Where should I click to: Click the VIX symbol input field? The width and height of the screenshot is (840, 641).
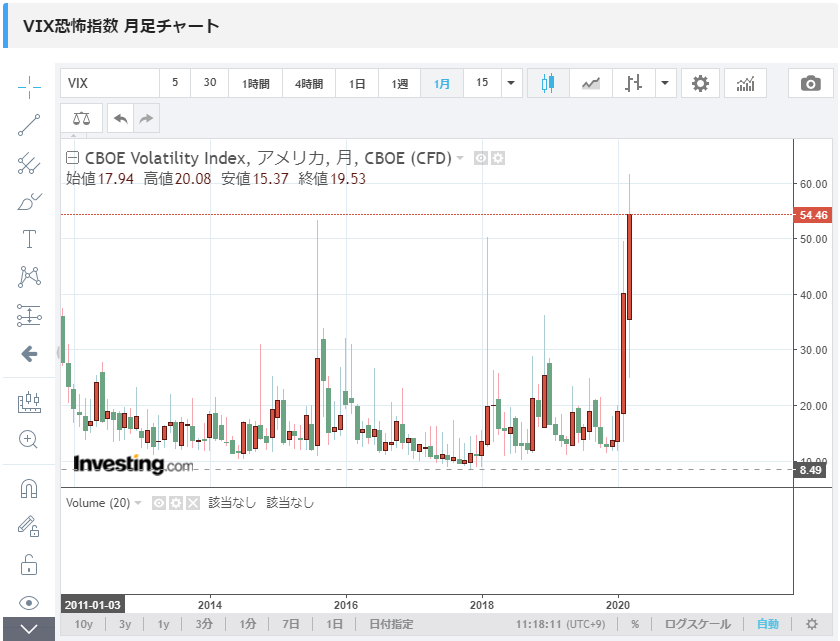click(110, 83)
